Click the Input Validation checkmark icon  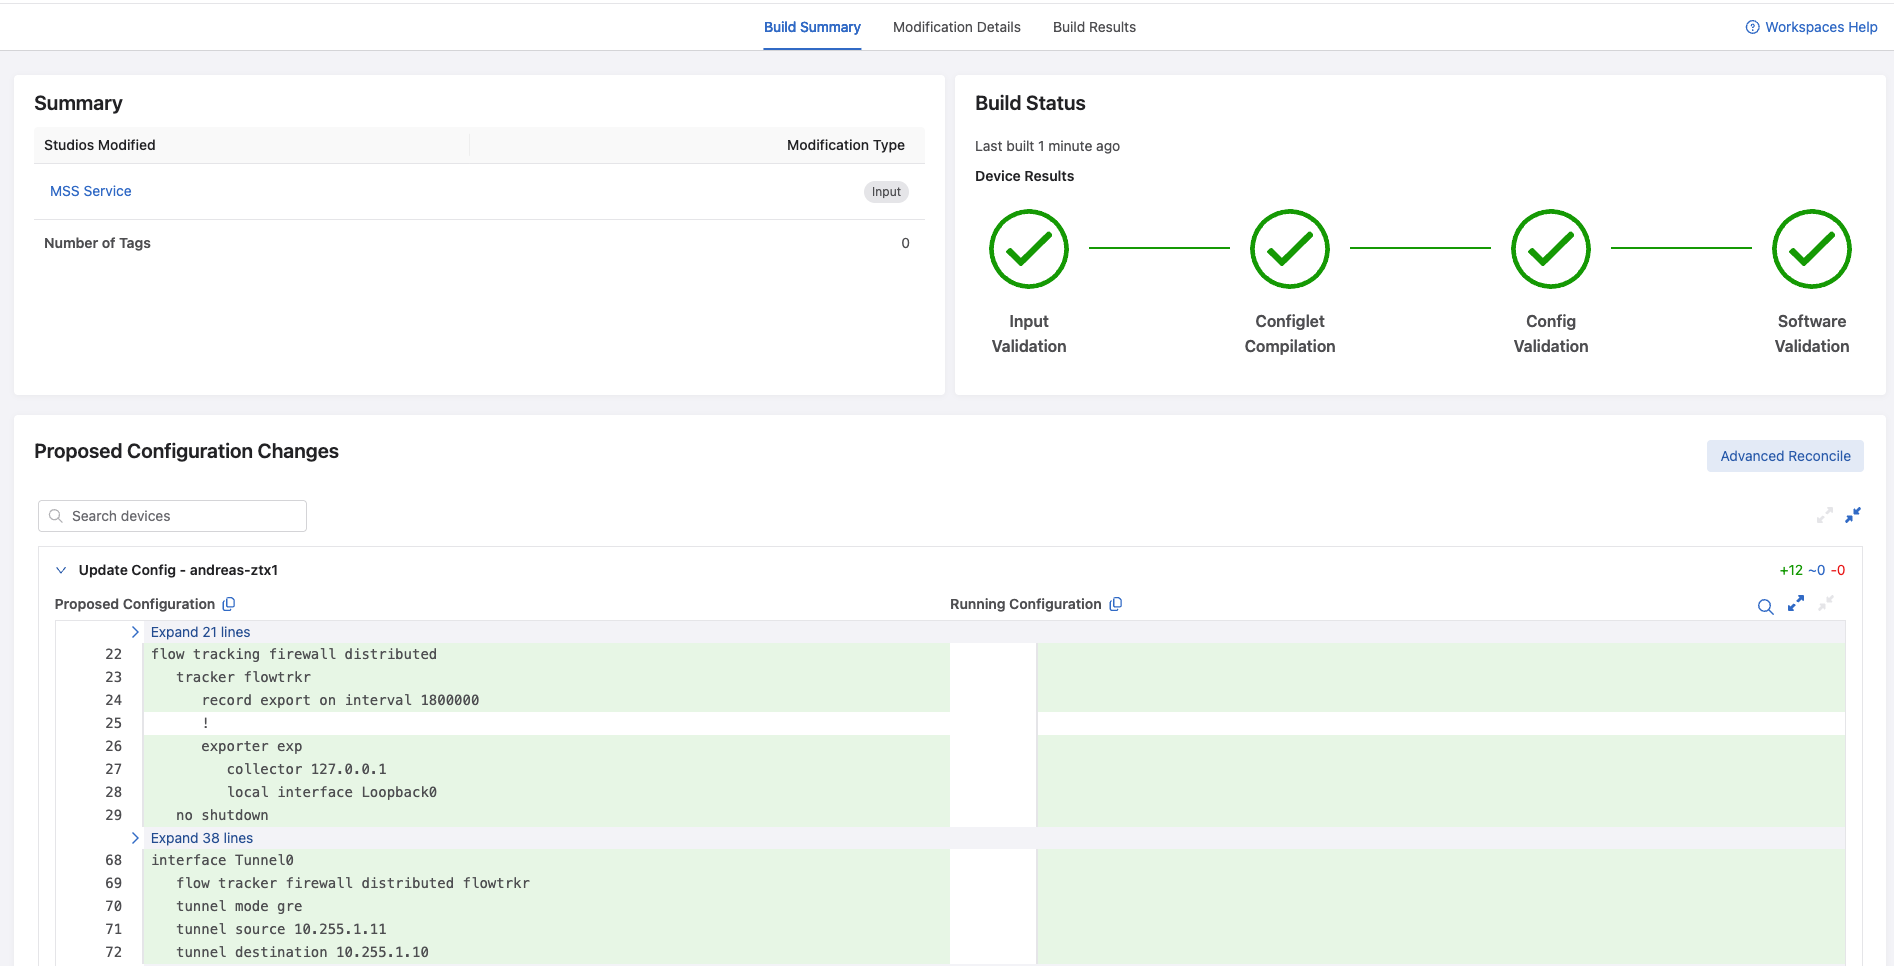(x=1028, y=249)
